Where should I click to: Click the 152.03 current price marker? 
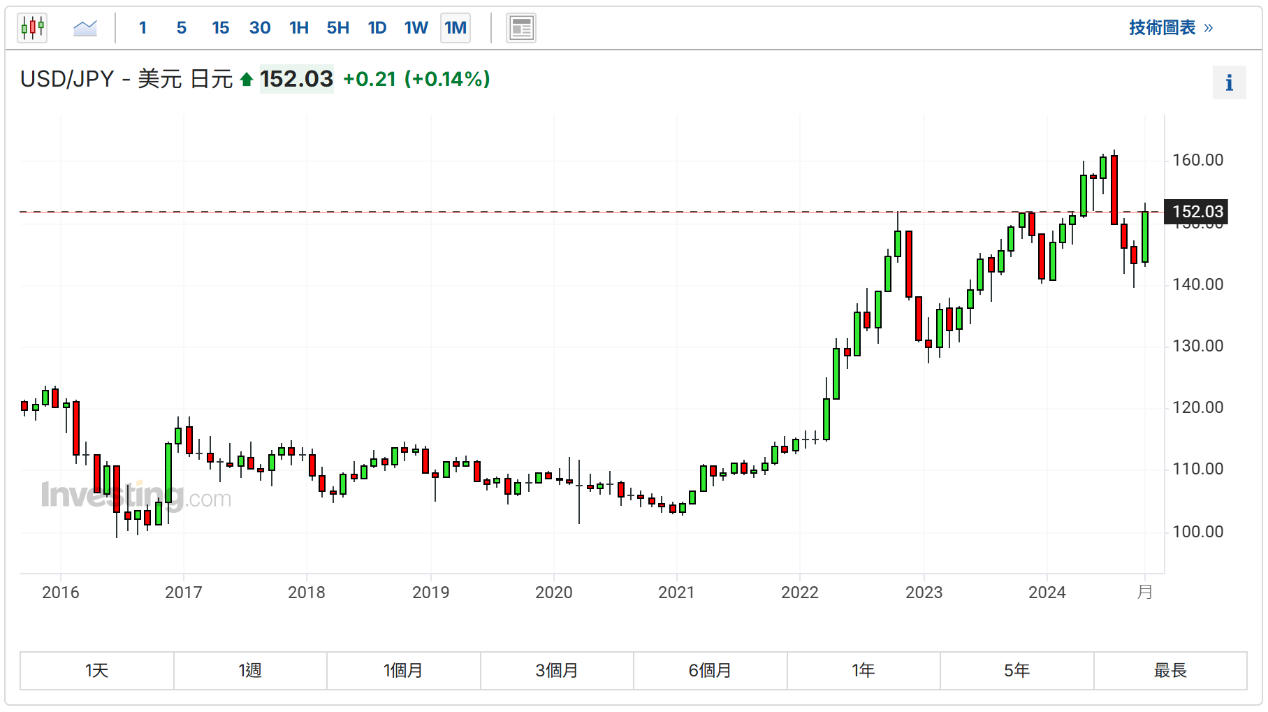pos(1198,212)
